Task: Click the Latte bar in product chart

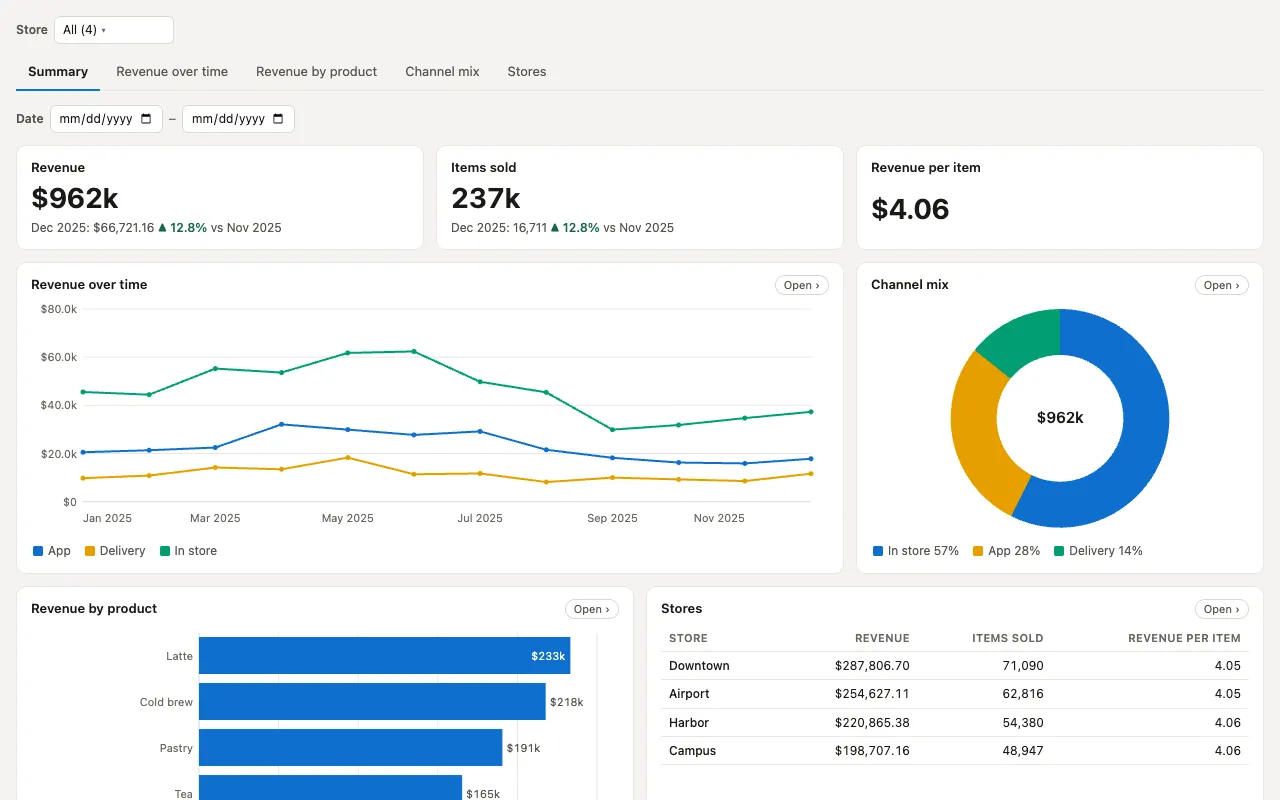Action: pos(385,656)
